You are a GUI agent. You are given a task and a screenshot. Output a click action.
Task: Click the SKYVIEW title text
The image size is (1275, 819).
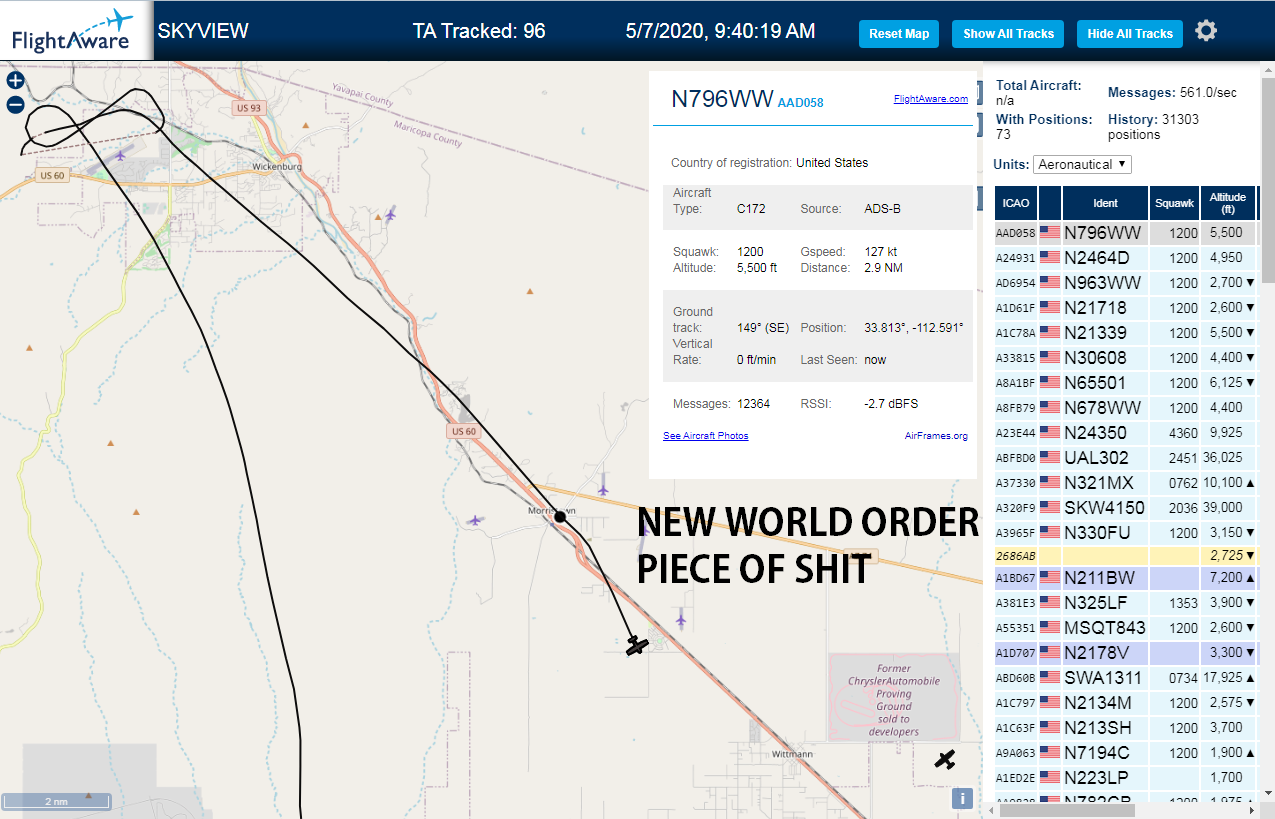(x=203, y=31)
